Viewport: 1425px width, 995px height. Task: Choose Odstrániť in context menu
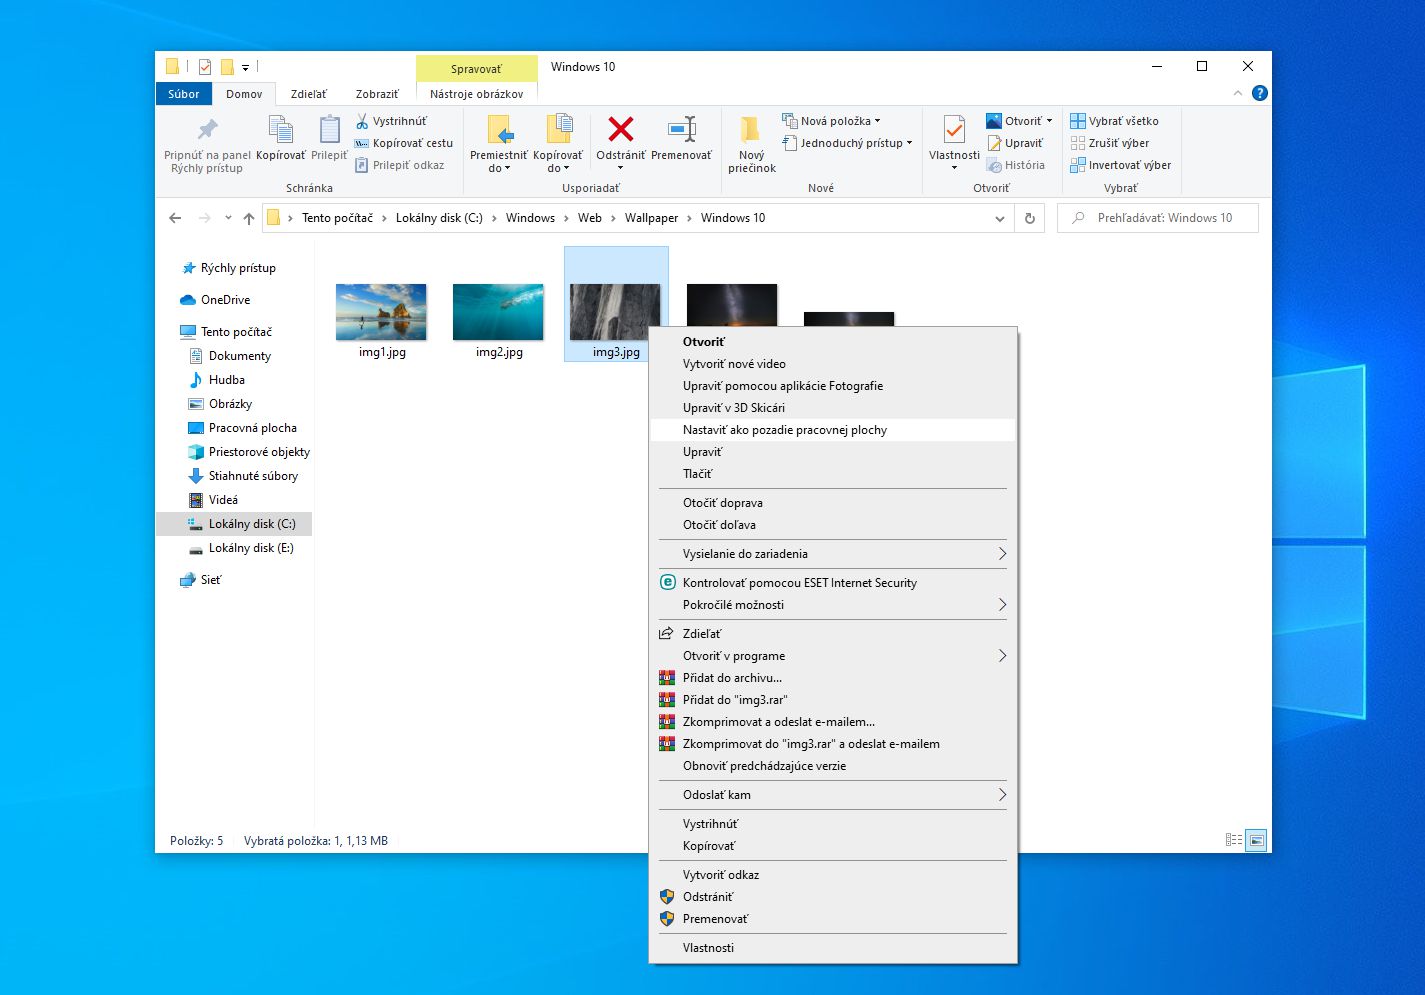tap(832, 897)
